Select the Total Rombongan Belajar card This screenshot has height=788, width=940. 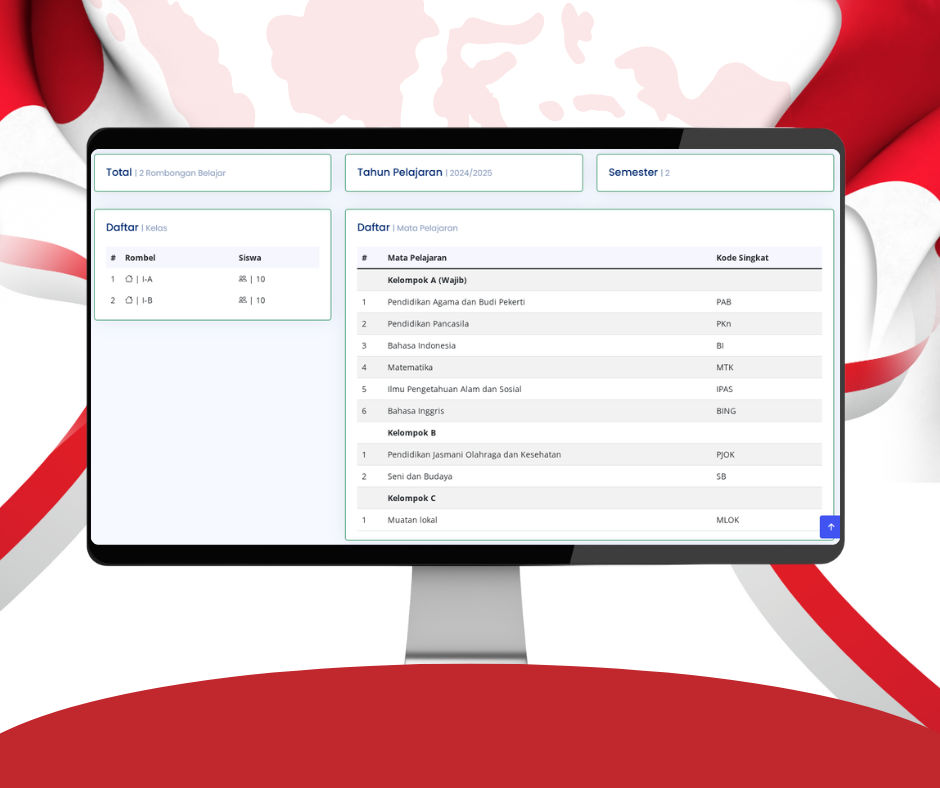pos(212,173)
